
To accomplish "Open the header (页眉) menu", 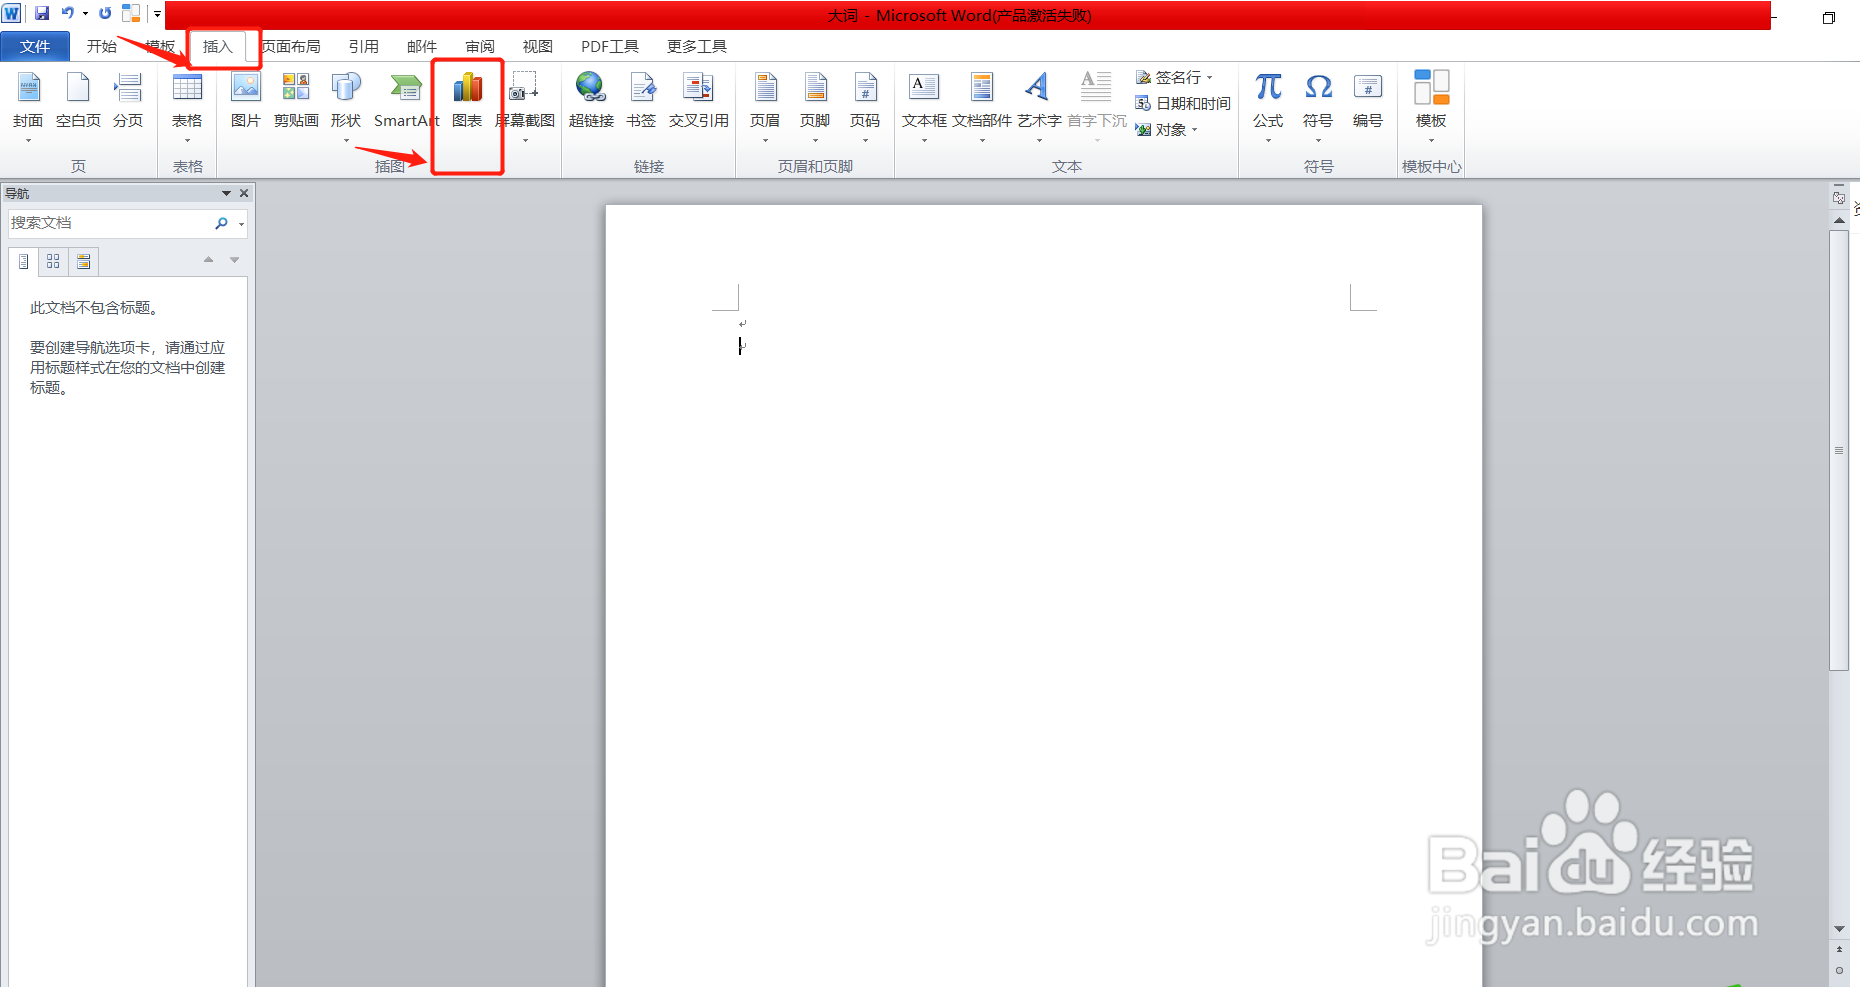I will tap(765, 105).
